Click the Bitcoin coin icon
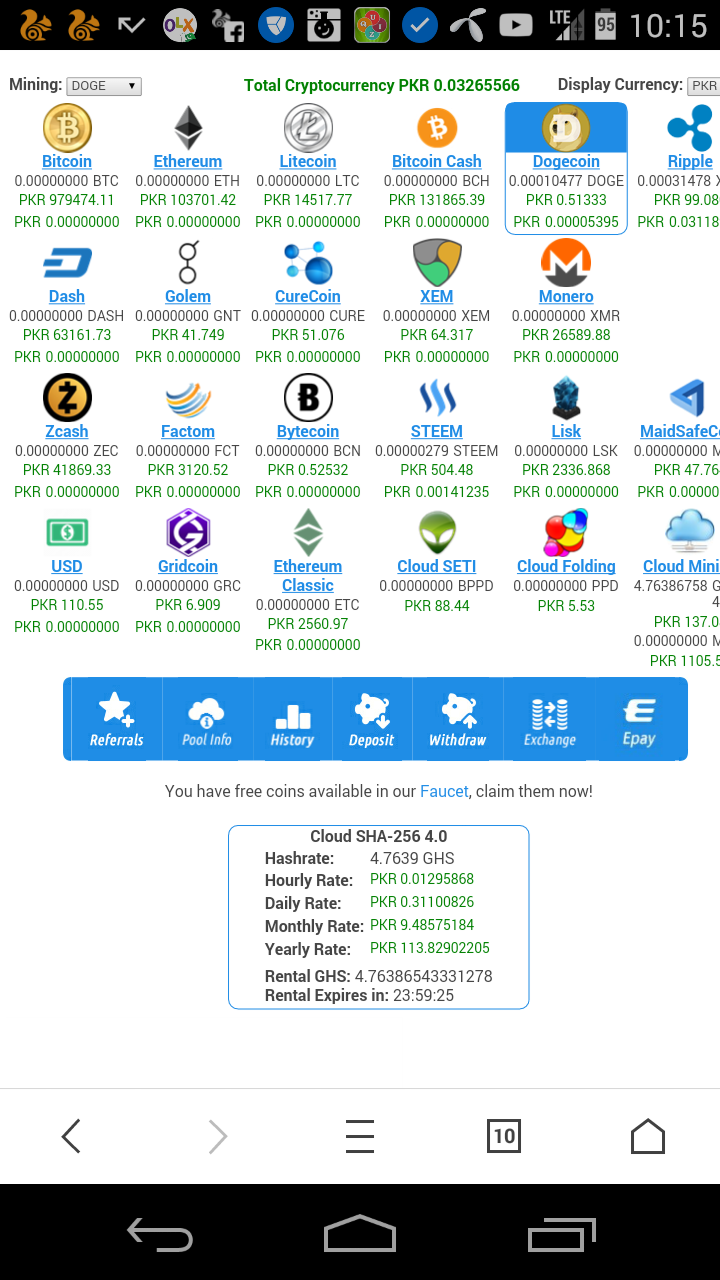 [67, 128]
